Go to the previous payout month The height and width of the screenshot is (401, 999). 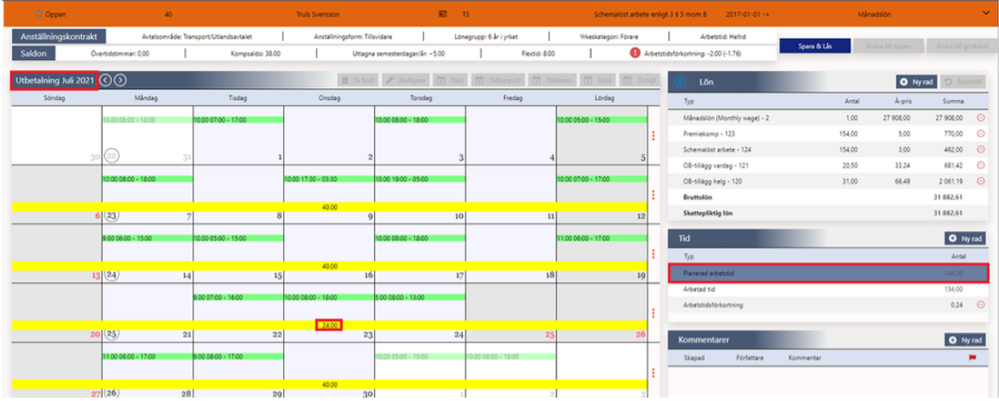point(106,80)
